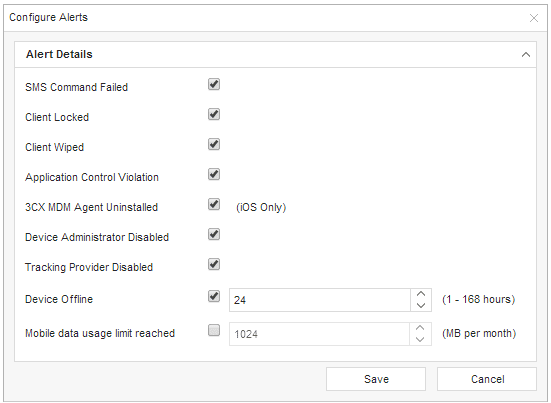
Task: Decrease Device Offline hours with down arrow
Action: [421, 306]
